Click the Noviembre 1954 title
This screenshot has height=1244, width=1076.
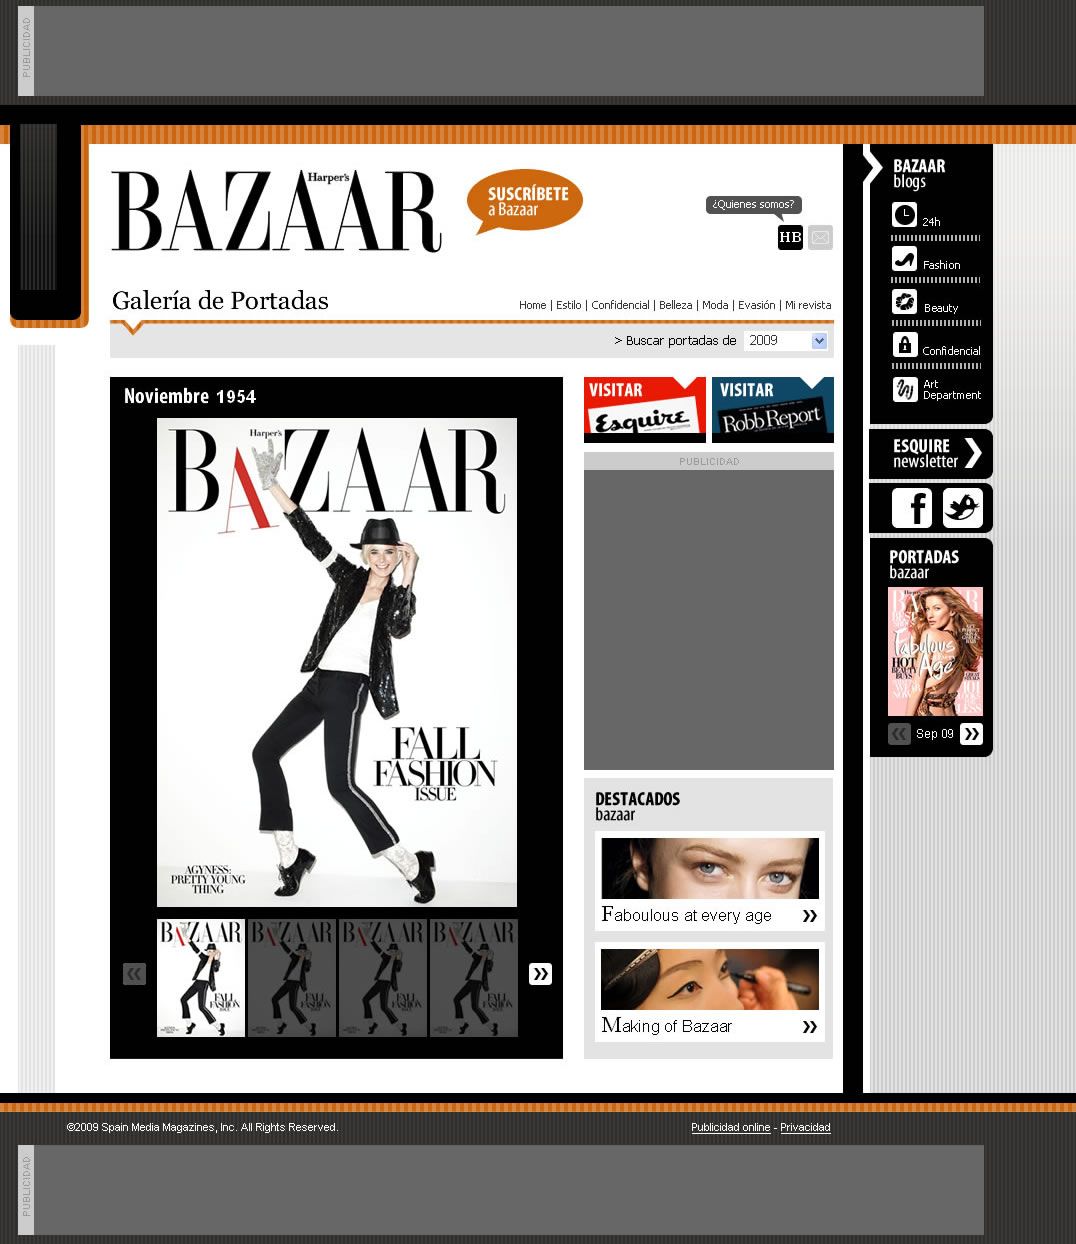(x=190, y=396)
